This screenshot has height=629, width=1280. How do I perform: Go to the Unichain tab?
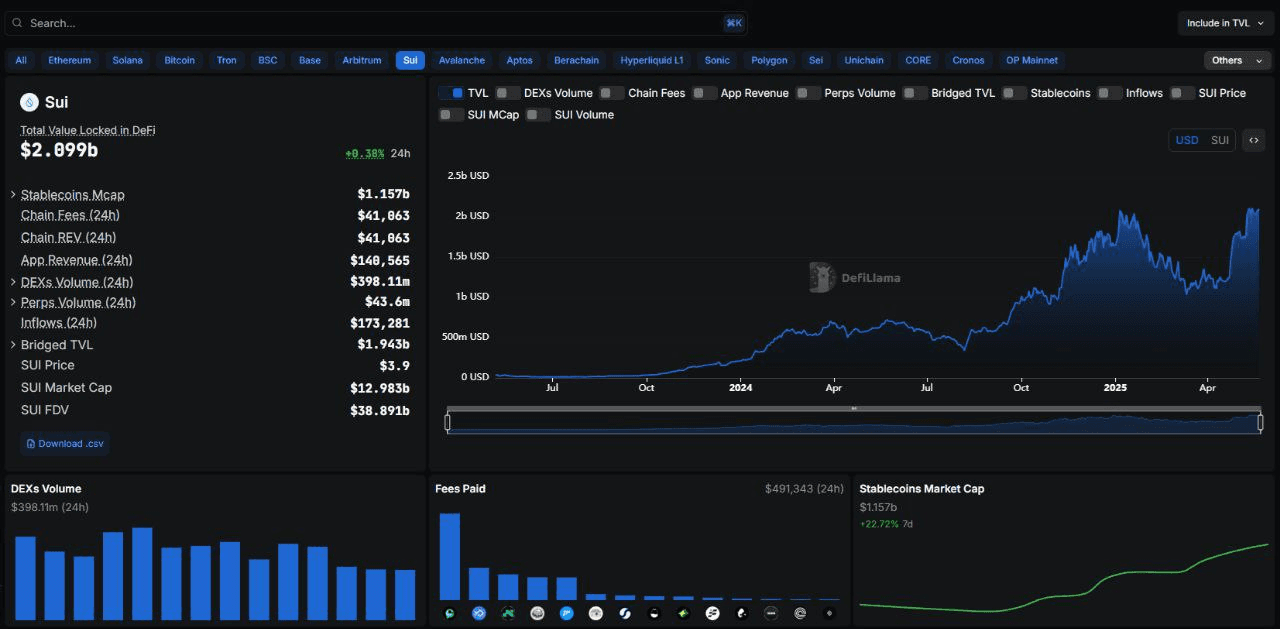coord(864,60)
